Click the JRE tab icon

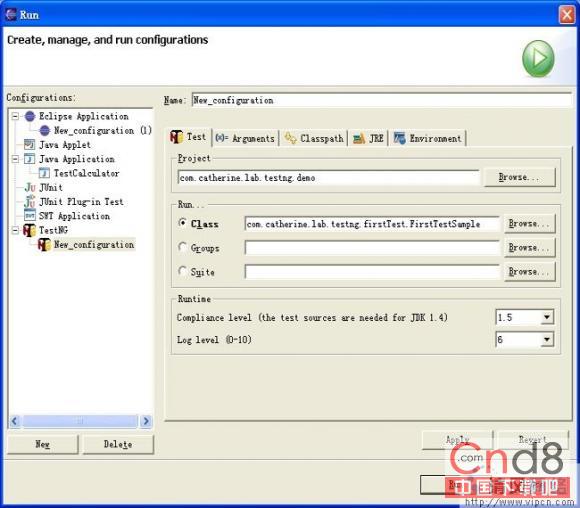click(359, 139)
